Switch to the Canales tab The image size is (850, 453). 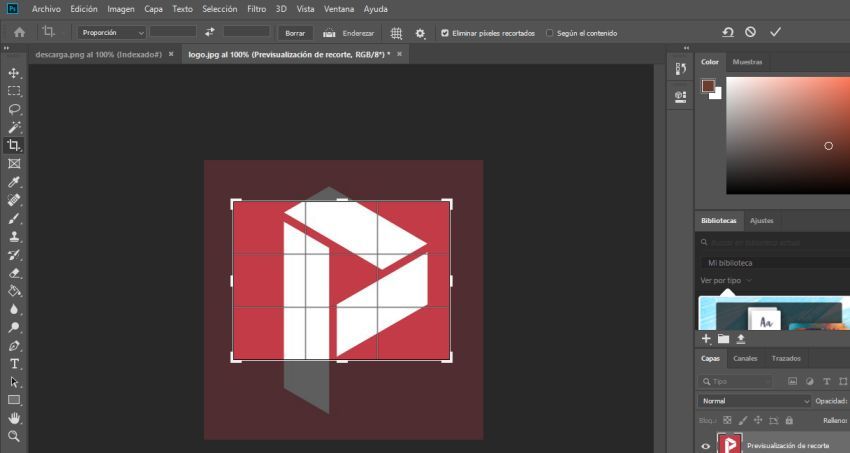(745, 358)
